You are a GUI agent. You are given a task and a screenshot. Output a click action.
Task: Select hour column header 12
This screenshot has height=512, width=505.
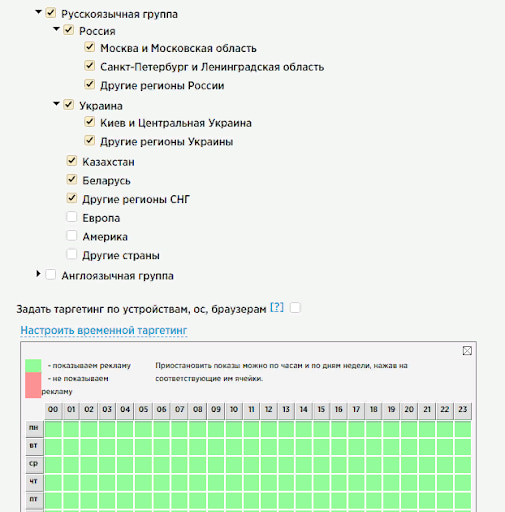269,411
